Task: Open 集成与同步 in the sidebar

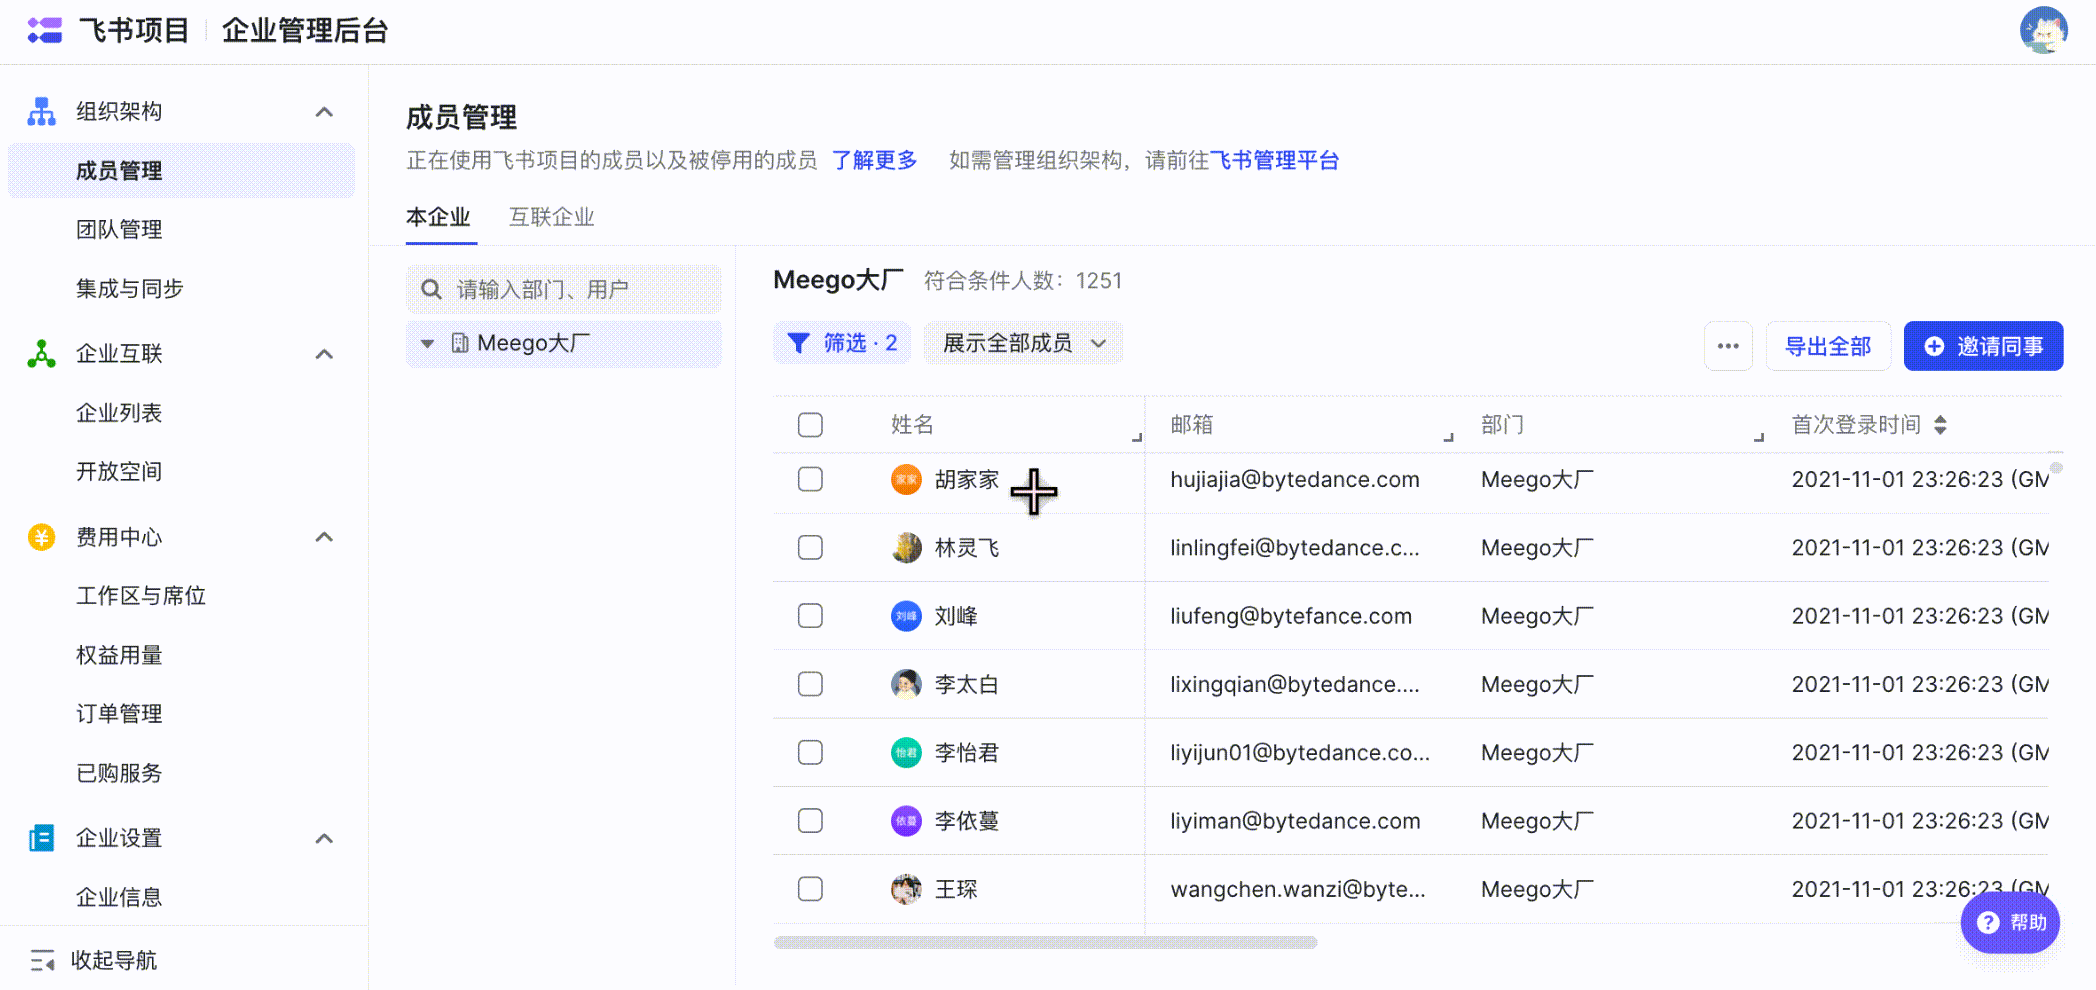Action: 130,289
